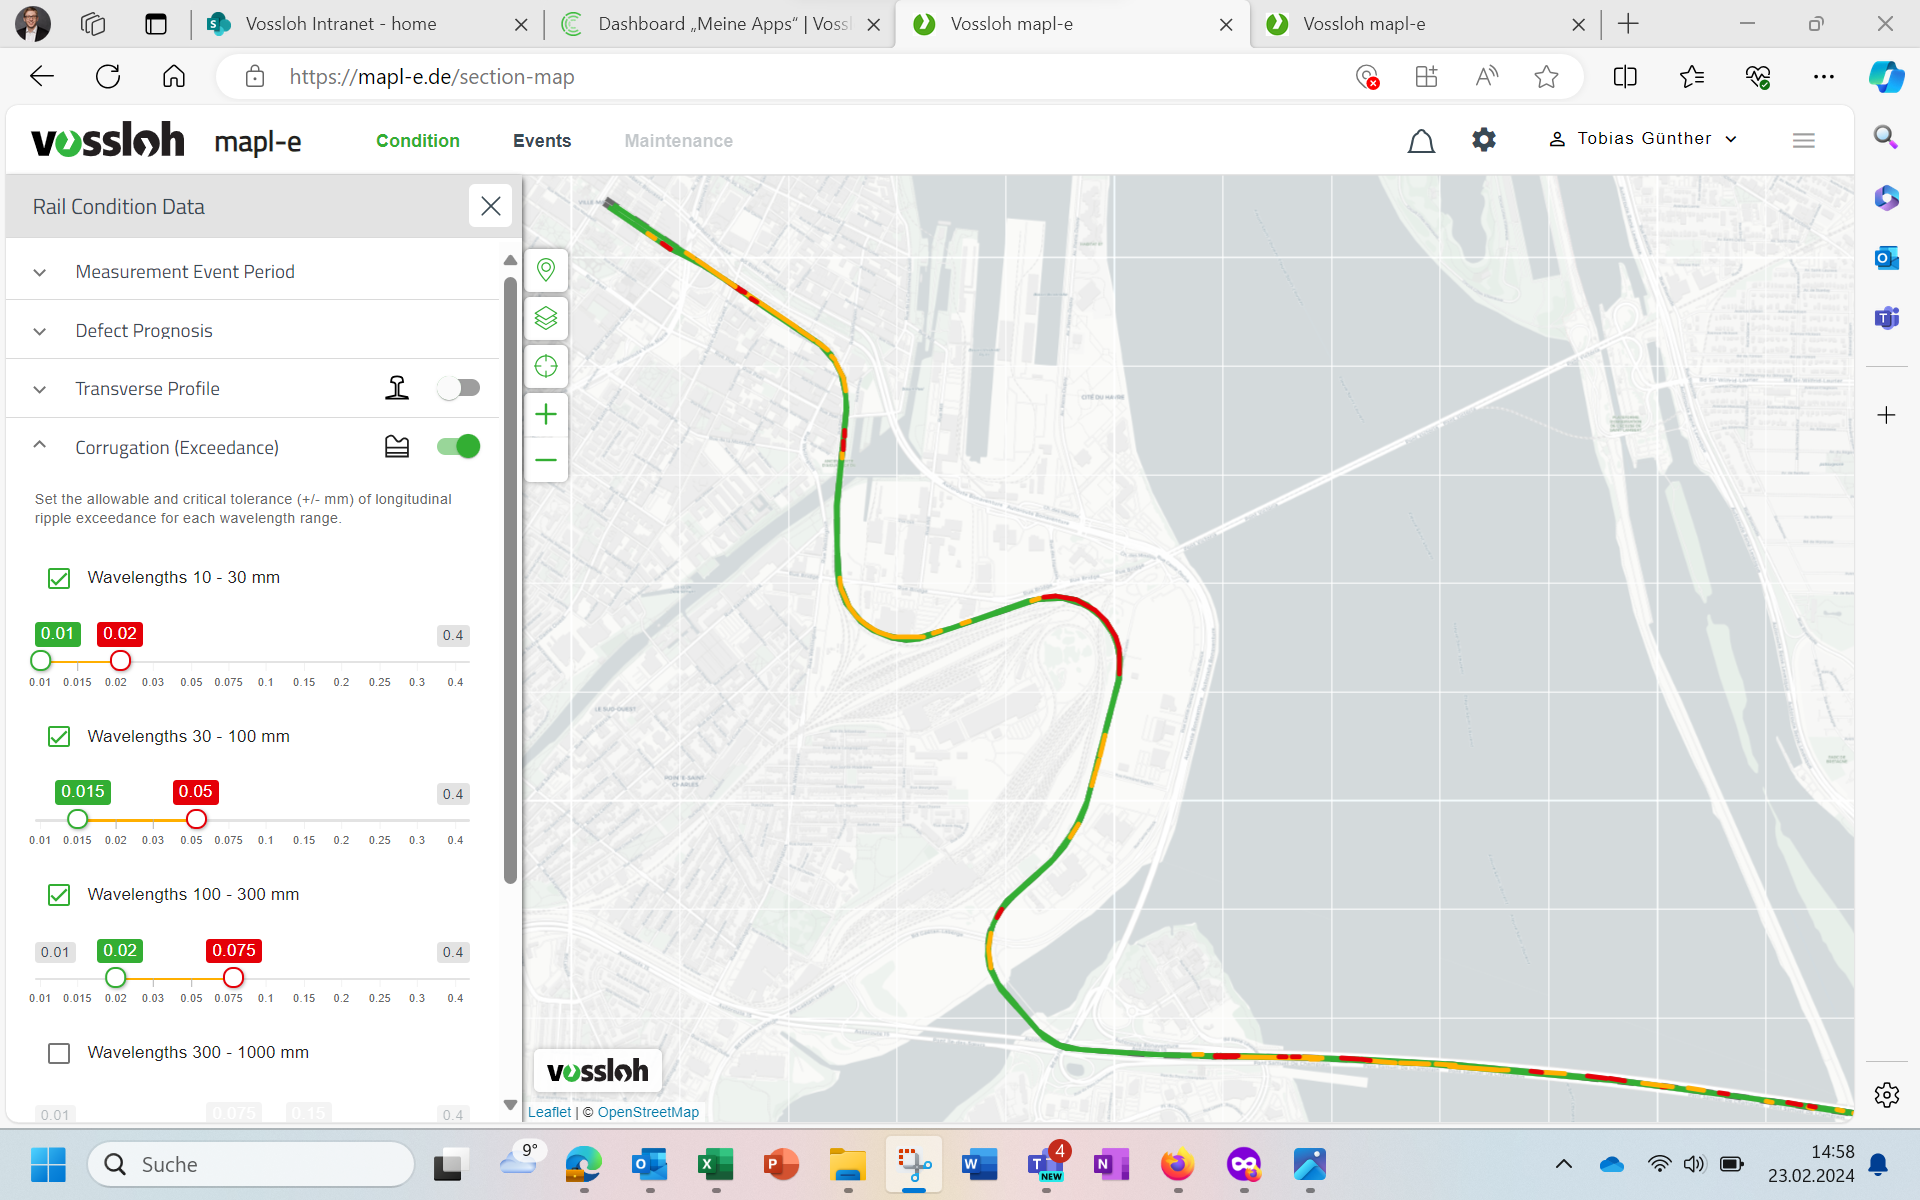Select the Condition tab
This screenshot has width=1920, height=1200.
tap(418, 141)
